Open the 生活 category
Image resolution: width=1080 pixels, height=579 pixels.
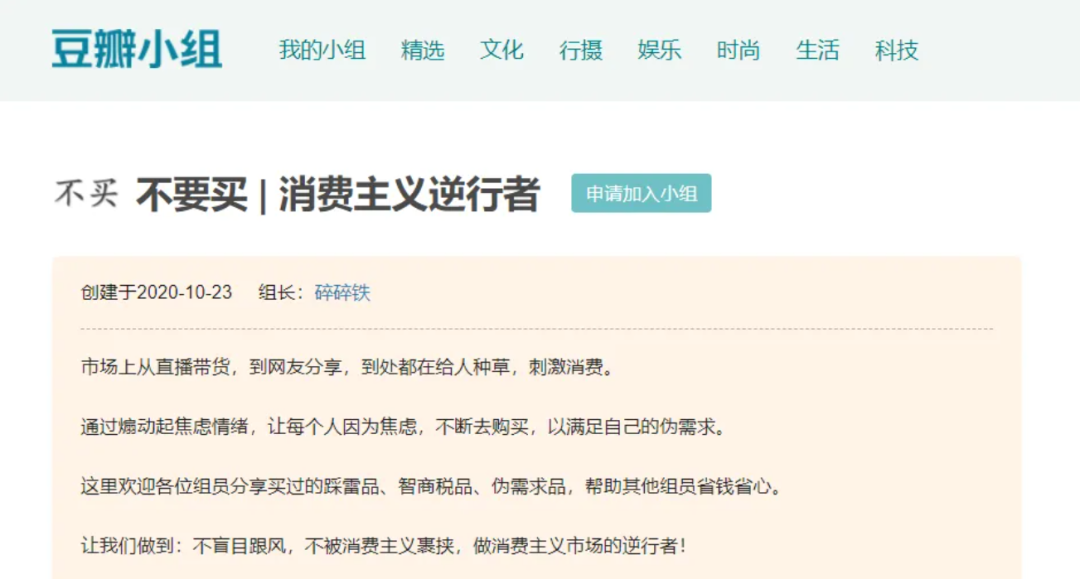click(x=818, y=50)
